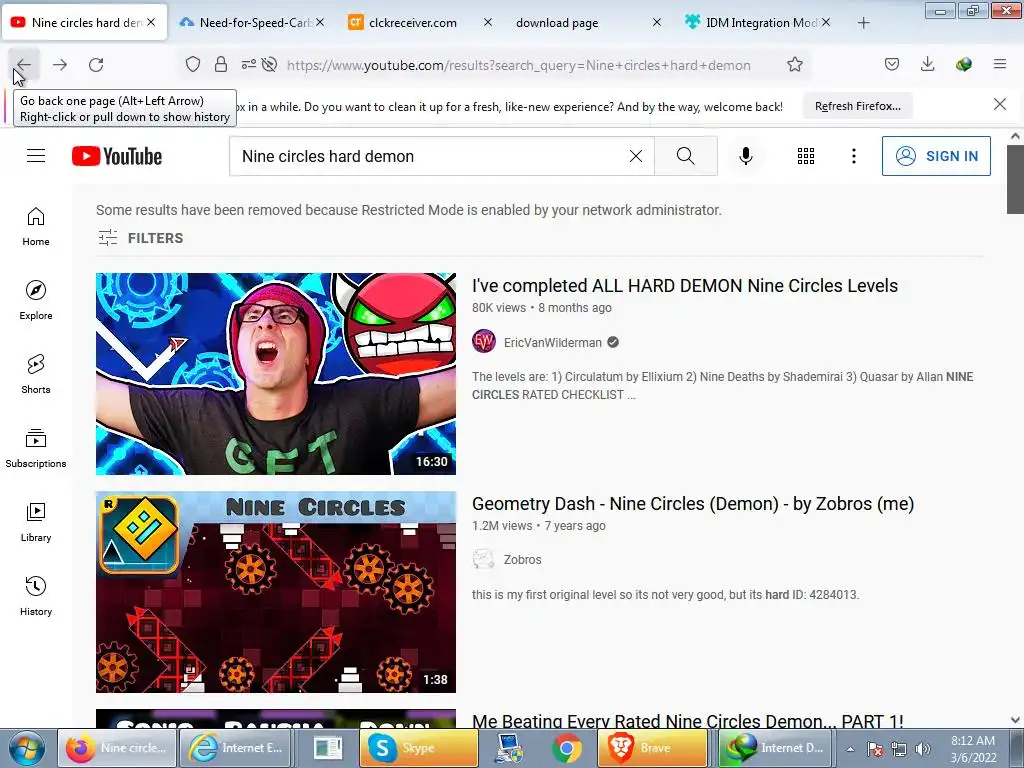The image size is (1024, 768).
Task: Click the site security padlock icon
Action: point(221,65)
